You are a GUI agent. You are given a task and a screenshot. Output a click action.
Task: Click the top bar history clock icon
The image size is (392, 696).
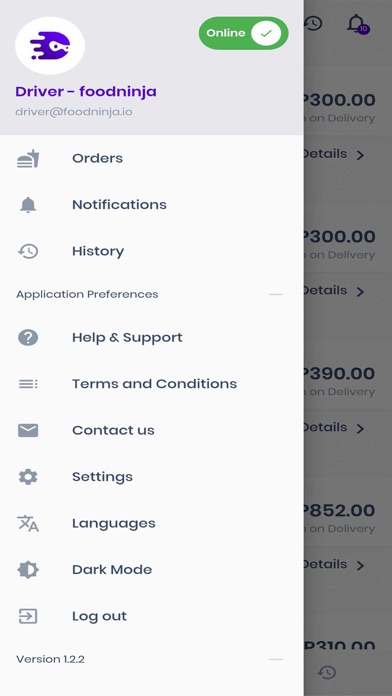click(x=314, y=24)
